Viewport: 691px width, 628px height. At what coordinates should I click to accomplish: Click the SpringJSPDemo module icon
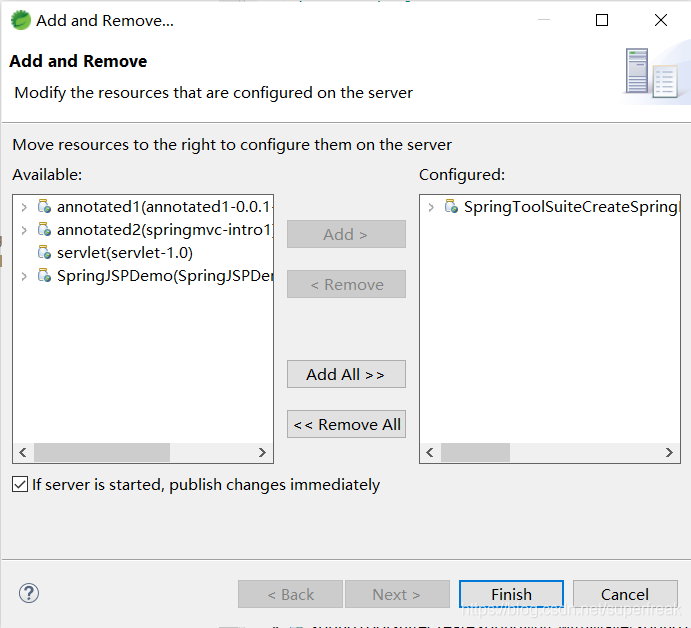(44, 275)
